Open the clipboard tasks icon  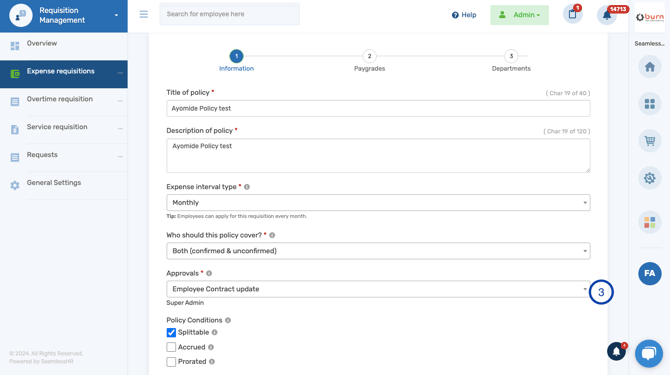[573, 15]
